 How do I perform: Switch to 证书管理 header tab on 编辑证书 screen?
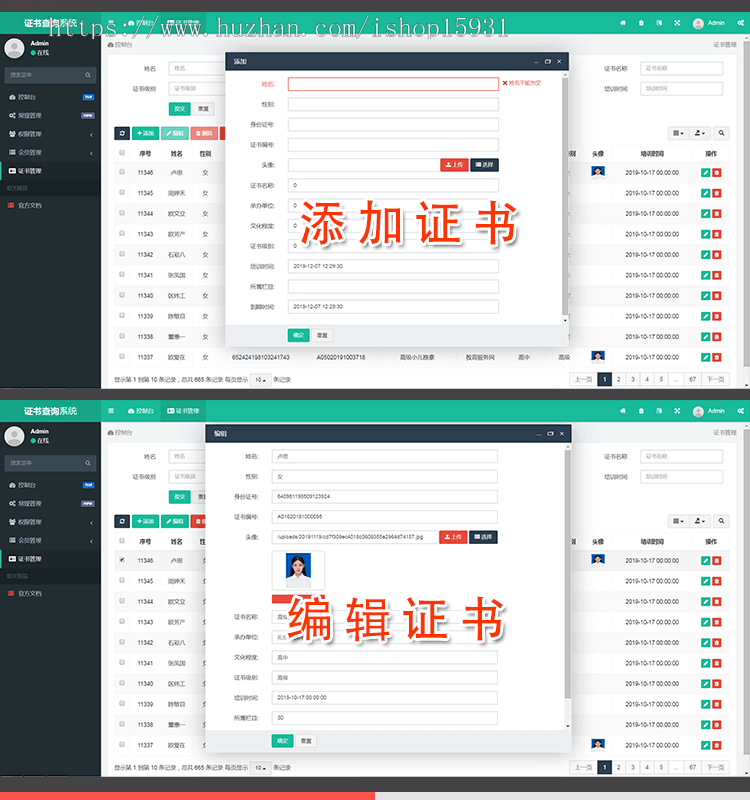click(x=184, y=411)
